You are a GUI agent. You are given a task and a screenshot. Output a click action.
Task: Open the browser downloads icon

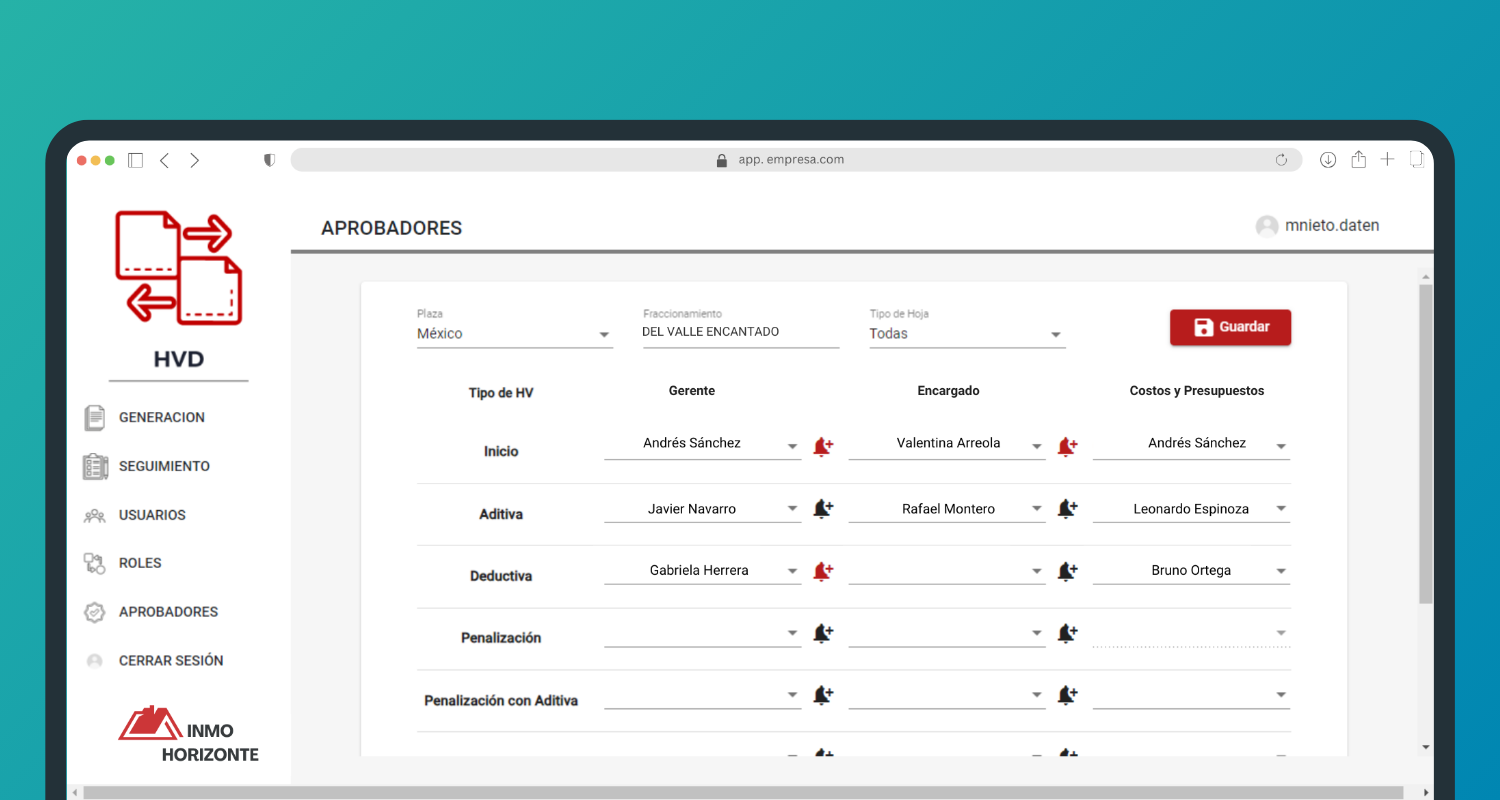pos(1328,160)
